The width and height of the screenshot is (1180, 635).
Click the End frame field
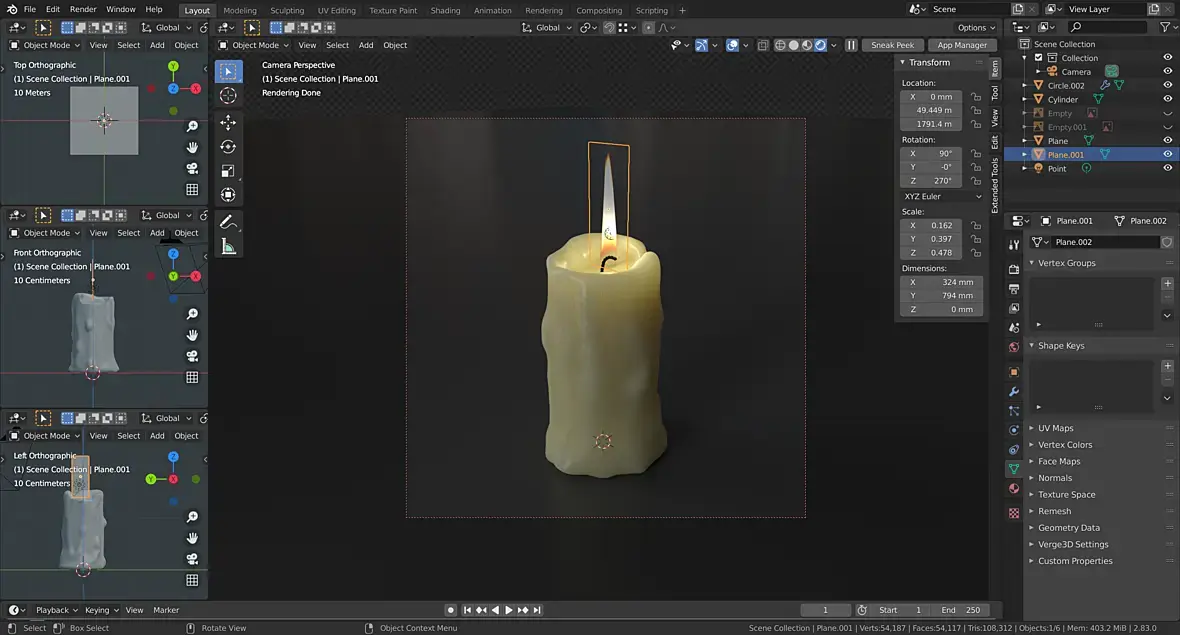pyautogui.click(x=960, y=610)
